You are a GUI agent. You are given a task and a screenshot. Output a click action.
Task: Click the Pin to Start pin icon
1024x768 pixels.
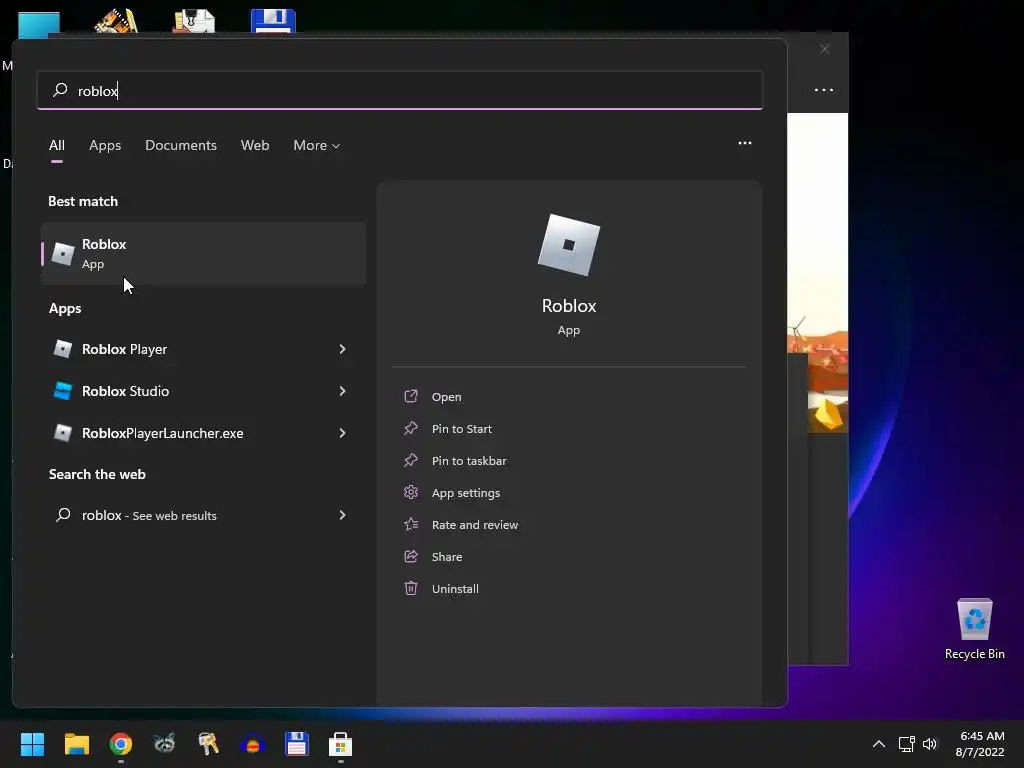411,428
